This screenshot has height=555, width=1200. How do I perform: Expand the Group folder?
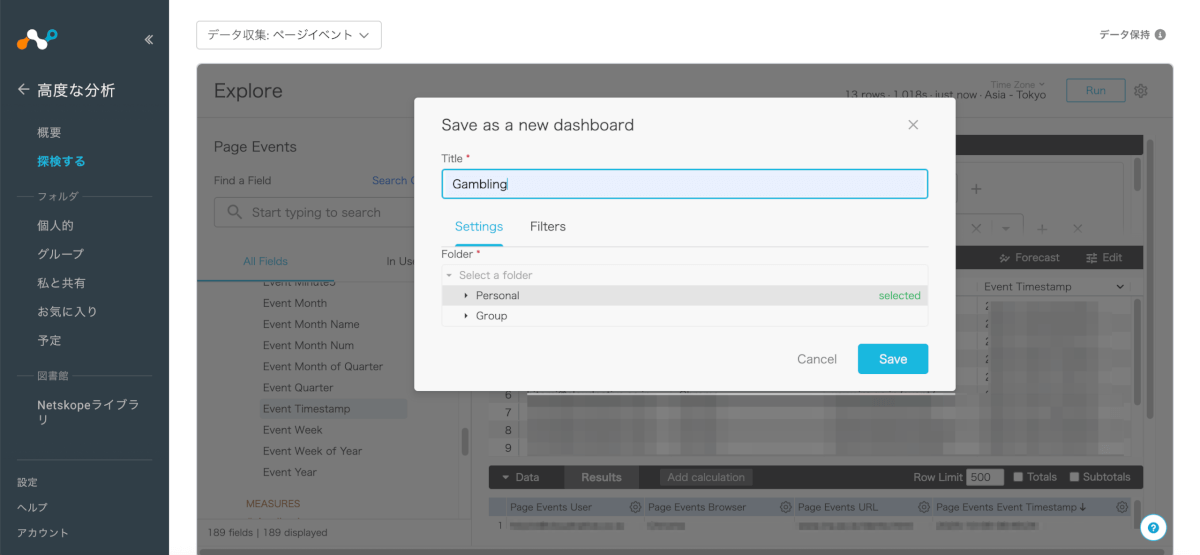point(466,316)
